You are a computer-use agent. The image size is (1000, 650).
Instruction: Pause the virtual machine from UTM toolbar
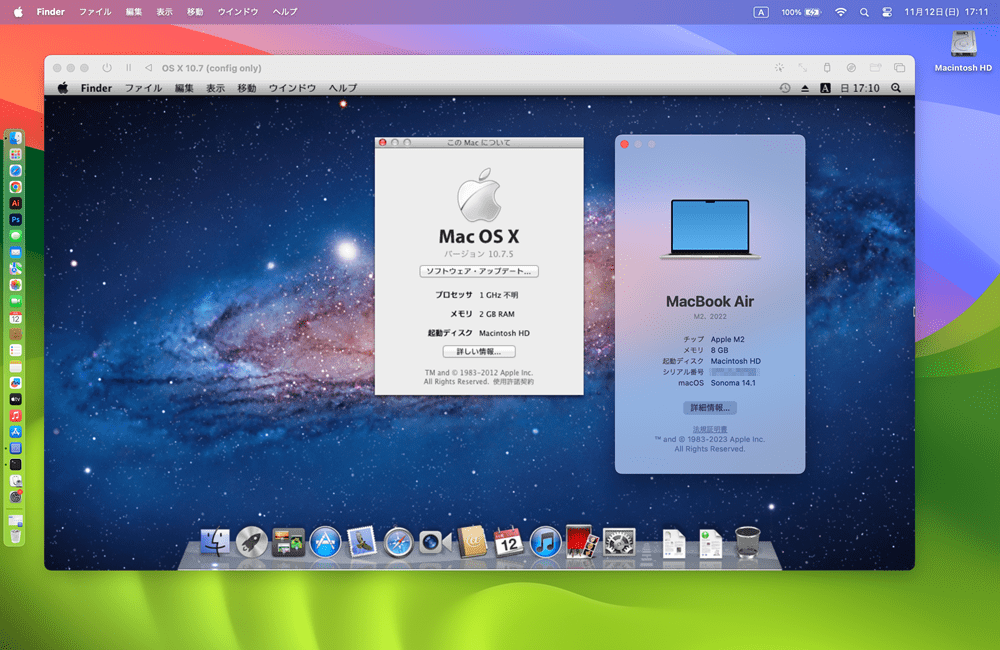pos(128,68)
